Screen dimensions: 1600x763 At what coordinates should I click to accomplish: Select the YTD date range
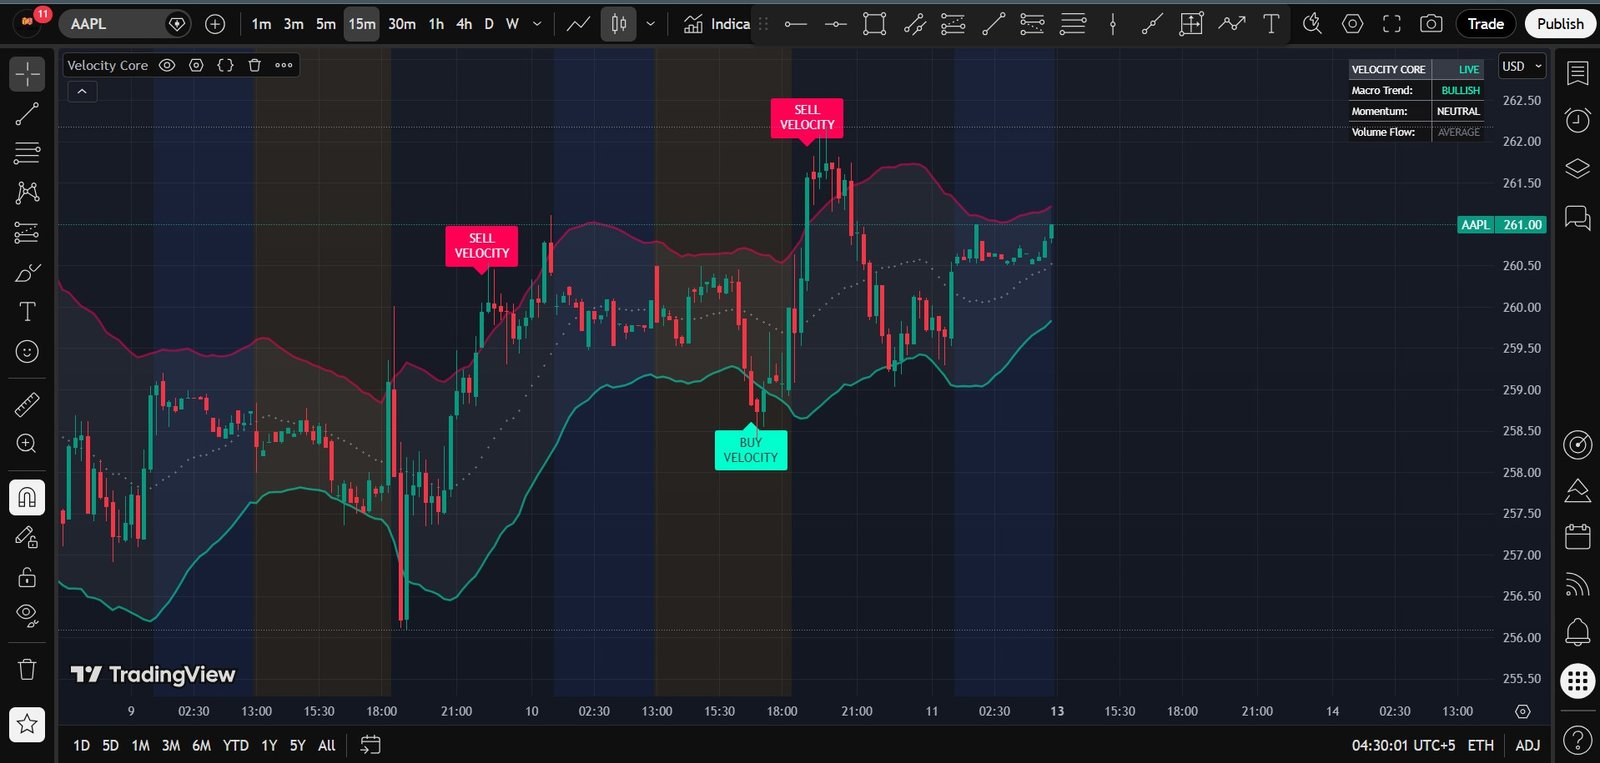(x=235, y=745)
